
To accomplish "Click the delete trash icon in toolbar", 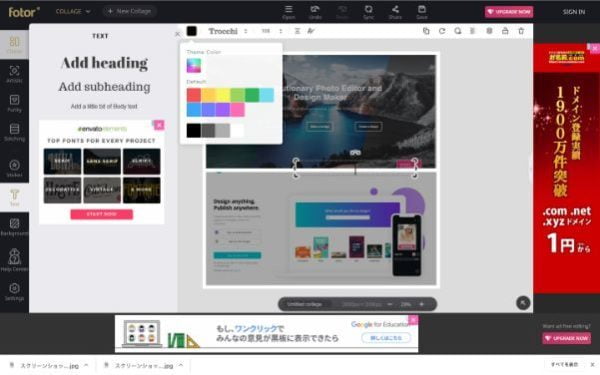I will click(x=521, y=31).
